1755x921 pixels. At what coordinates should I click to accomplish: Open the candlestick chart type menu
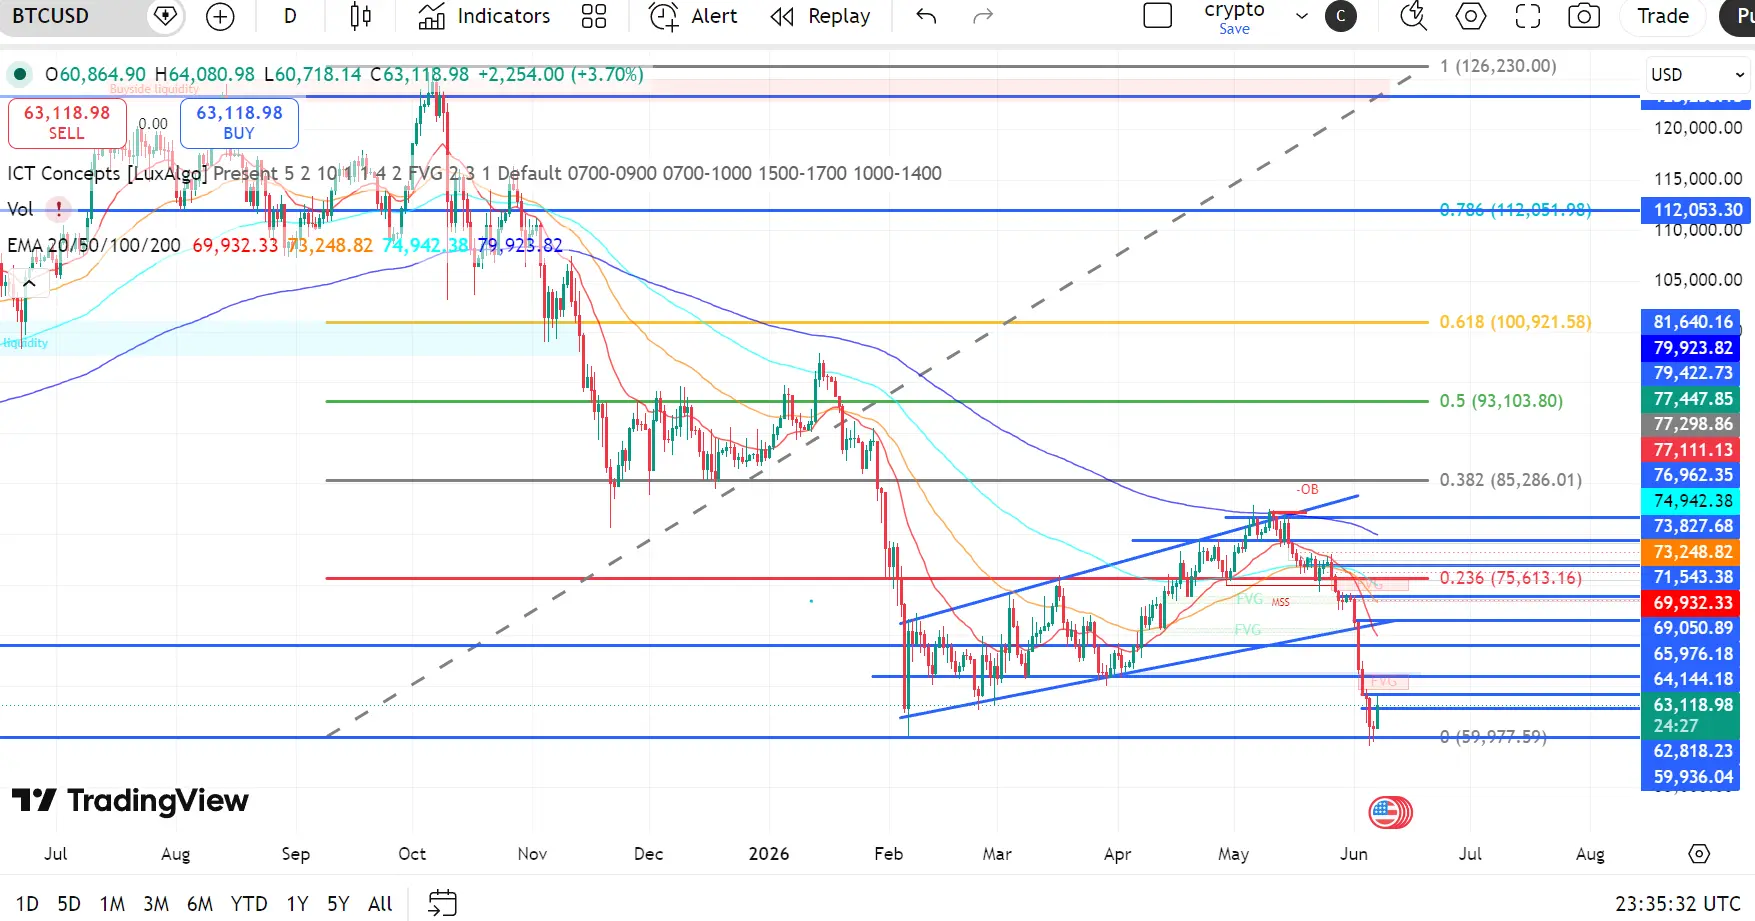tap(361, 16)
